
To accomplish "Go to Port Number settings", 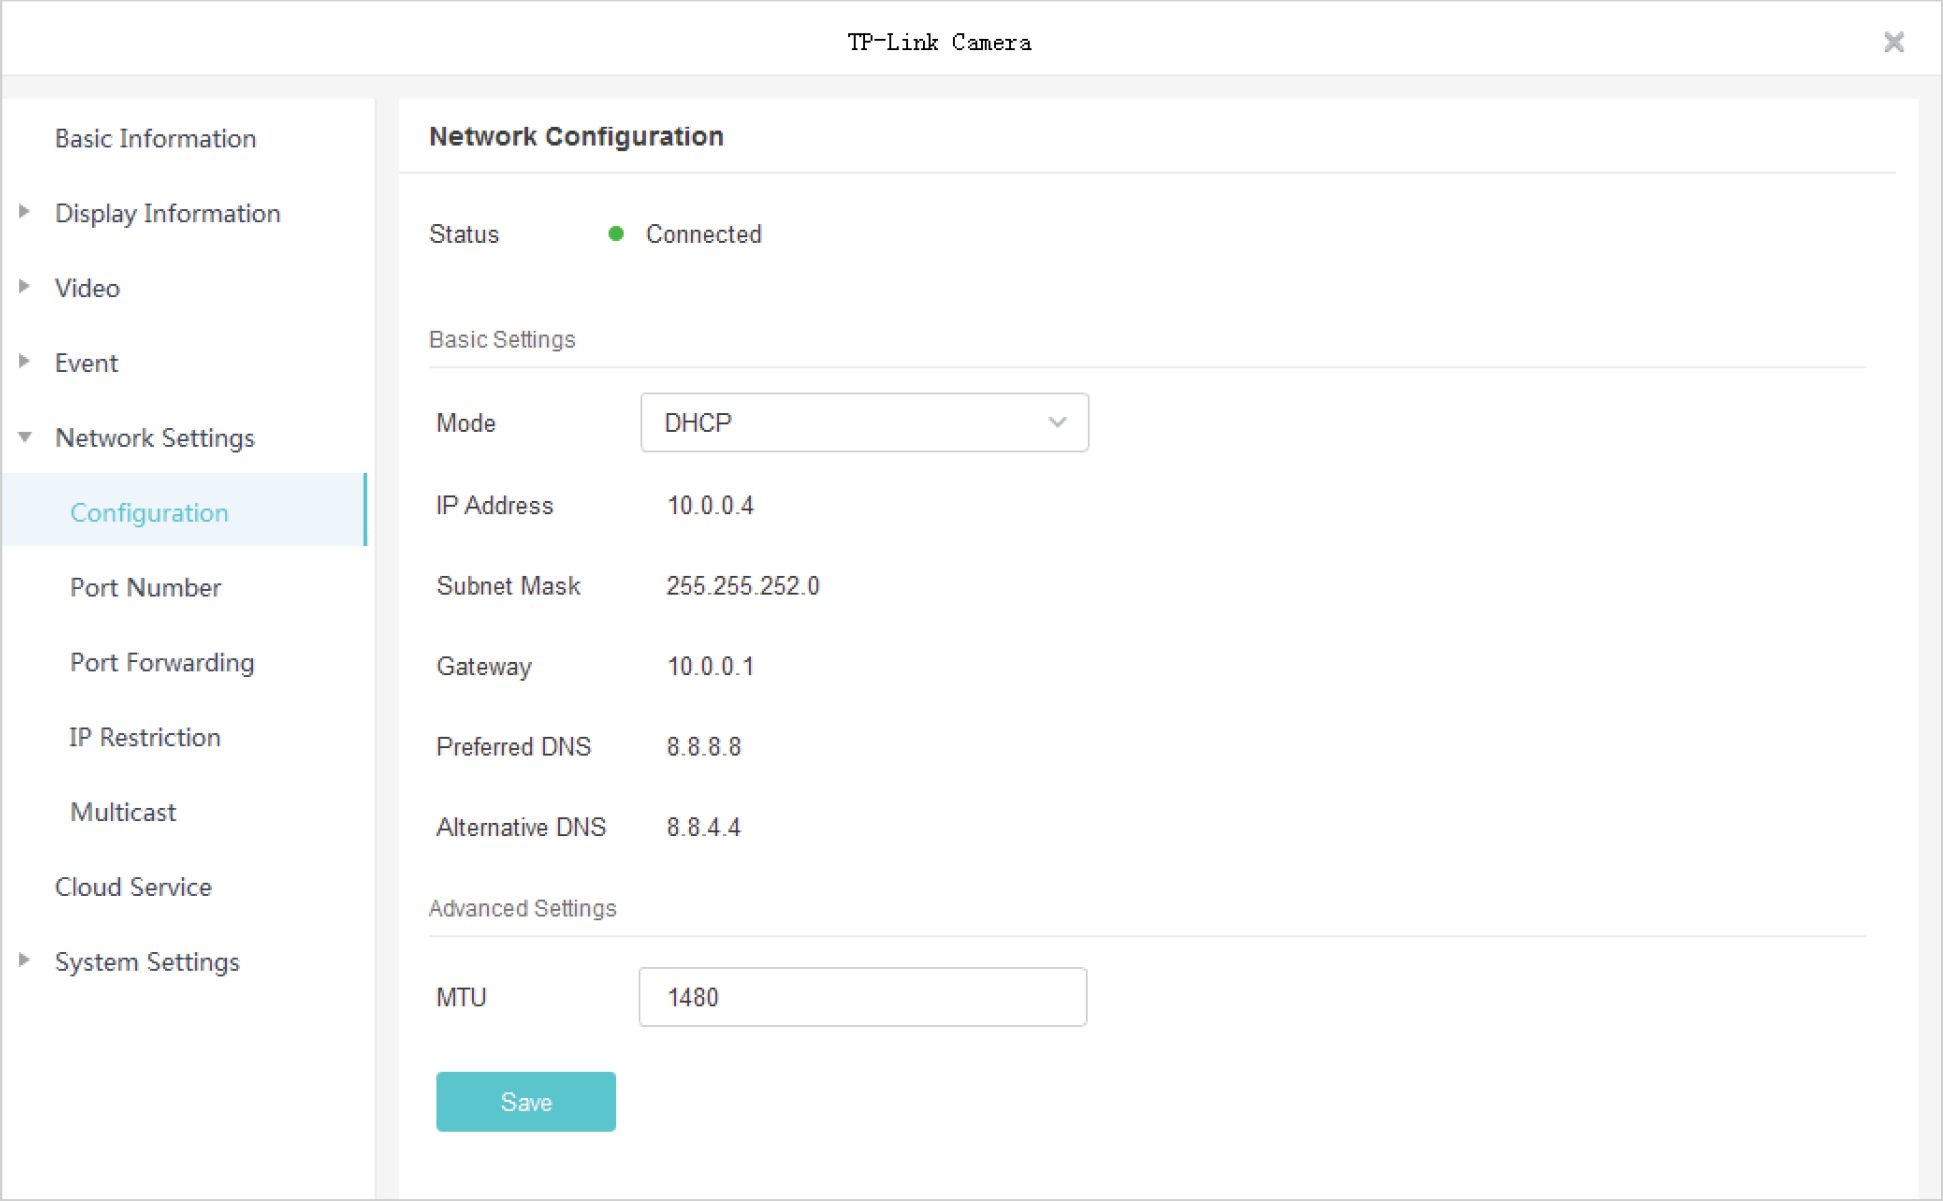I will point(145,587).
